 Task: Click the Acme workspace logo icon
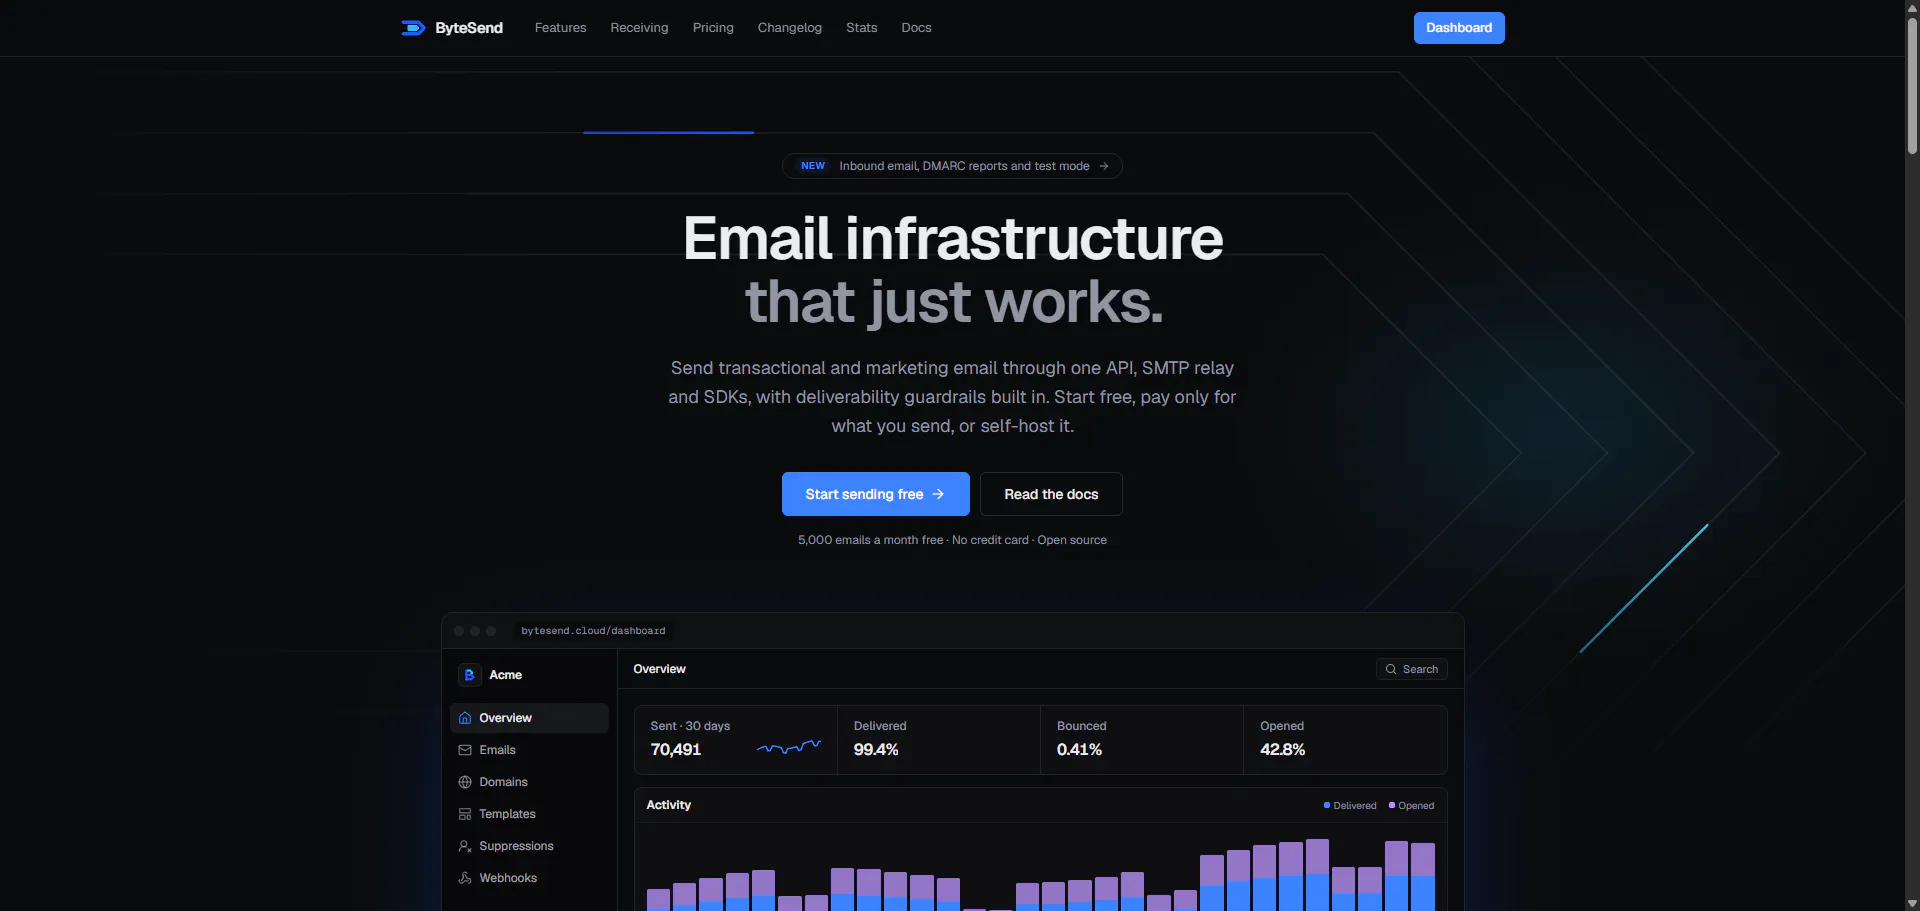click(470, 675)
